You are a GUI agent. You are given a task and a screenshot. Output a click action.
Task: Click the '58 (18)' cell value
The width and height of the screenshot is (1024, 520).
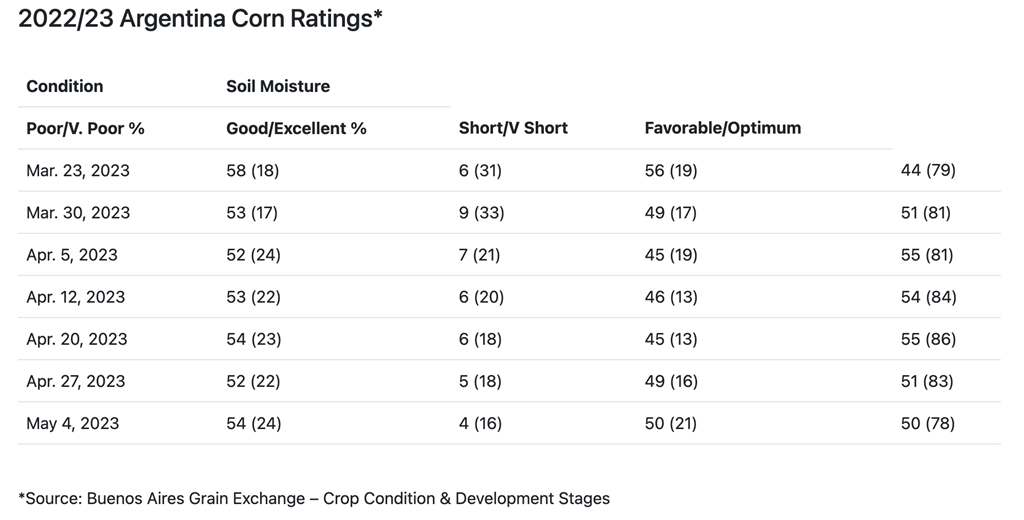pos(253,171)
